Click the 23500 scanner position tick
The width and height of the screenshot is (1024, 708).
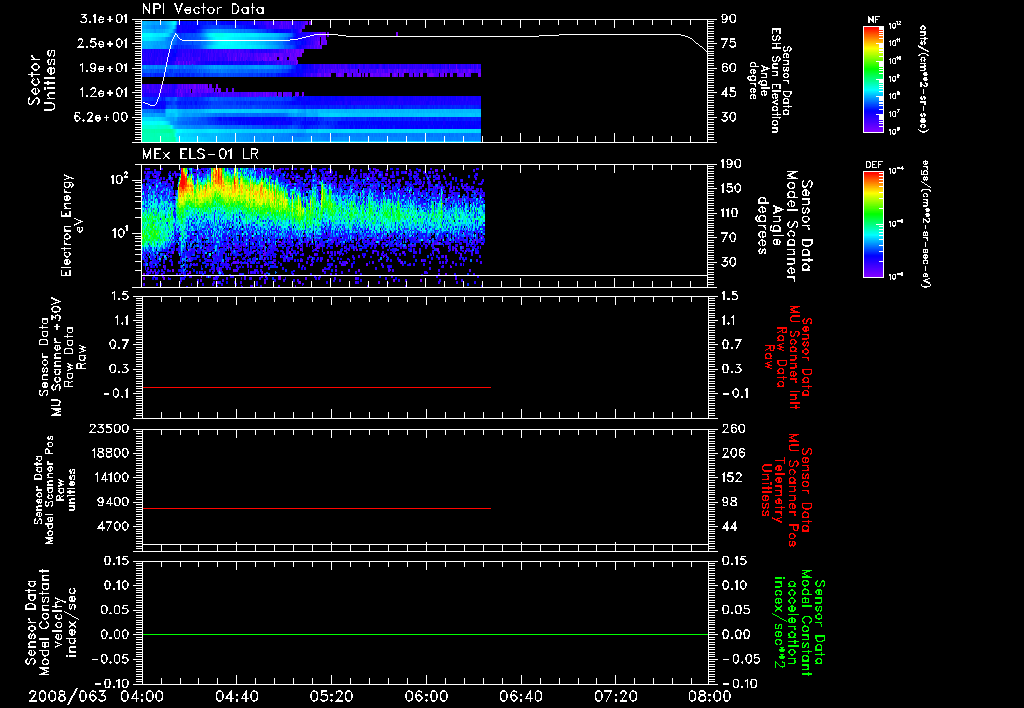109,428
